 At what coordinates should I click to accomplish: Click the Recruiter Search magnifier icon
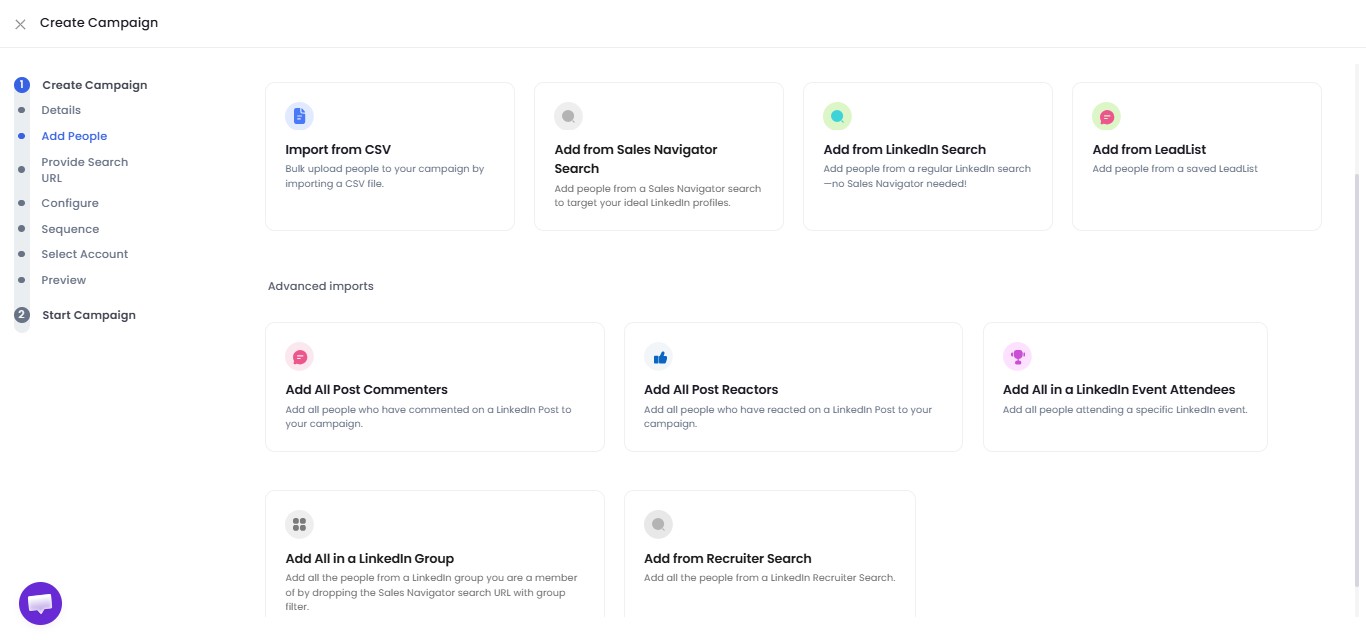[658, 524]
